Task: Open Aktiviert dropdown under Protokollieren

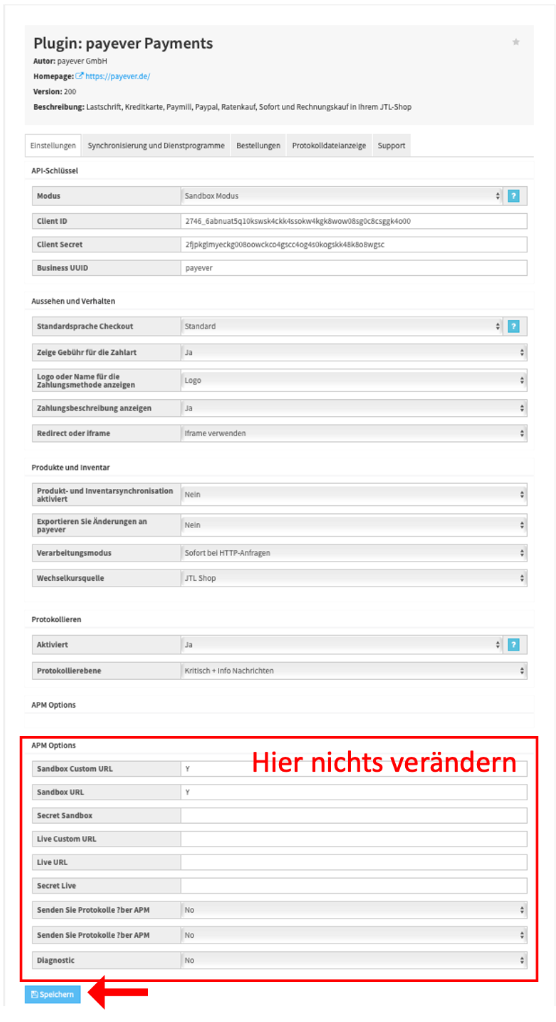Action: tap(342, 645)
